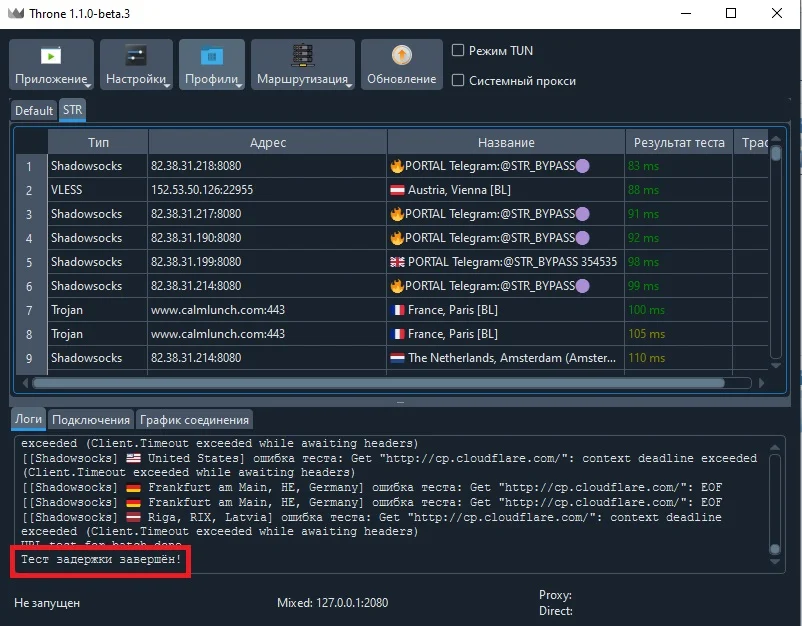
Task: Click the table vertical scrollbar up arrow
Action: pyautogui.click(x=776, y=139)
